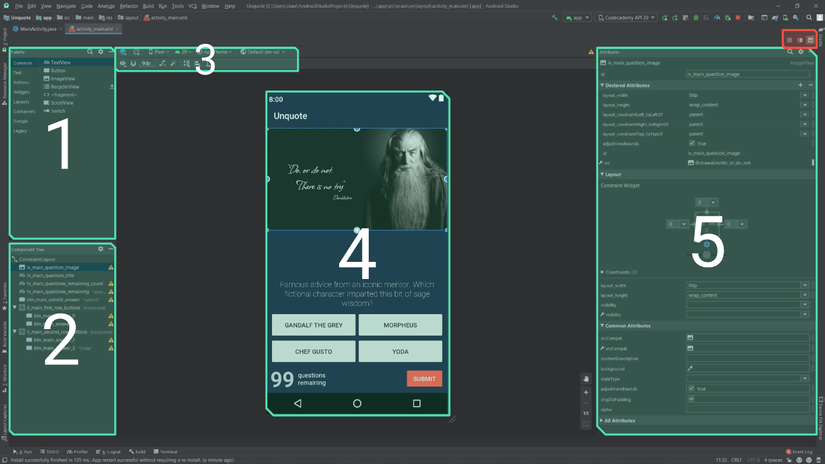Select tv_main_question_title in Component Tree
825x464 pixels.
50,275
